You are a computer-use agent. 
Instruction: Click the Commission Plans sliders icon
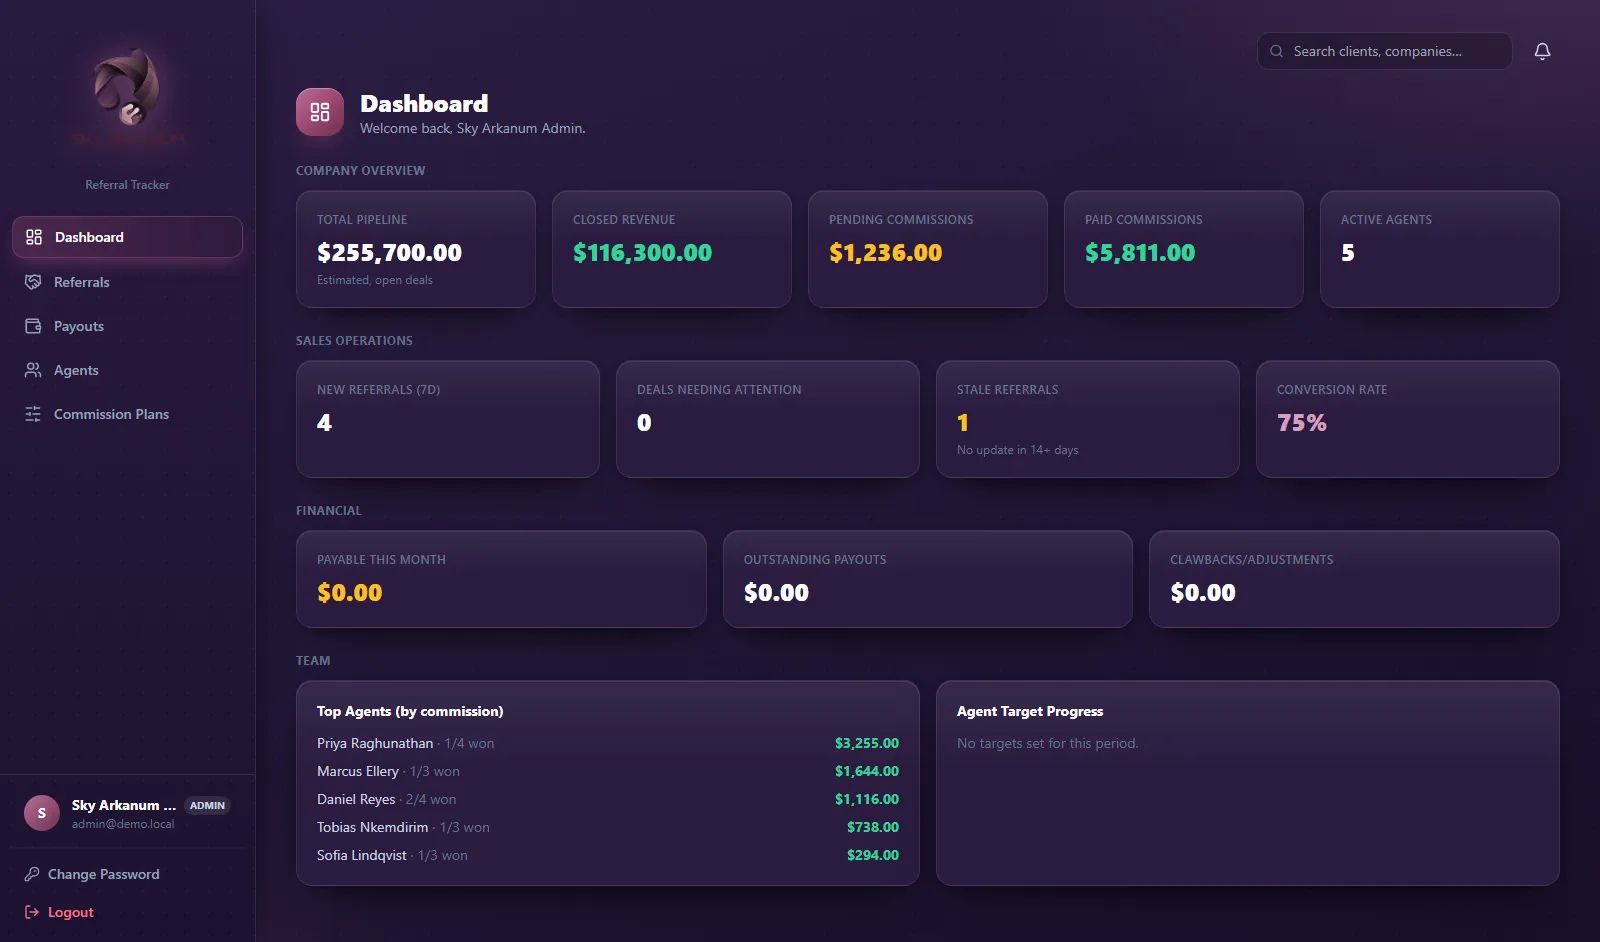coord(33,414)
